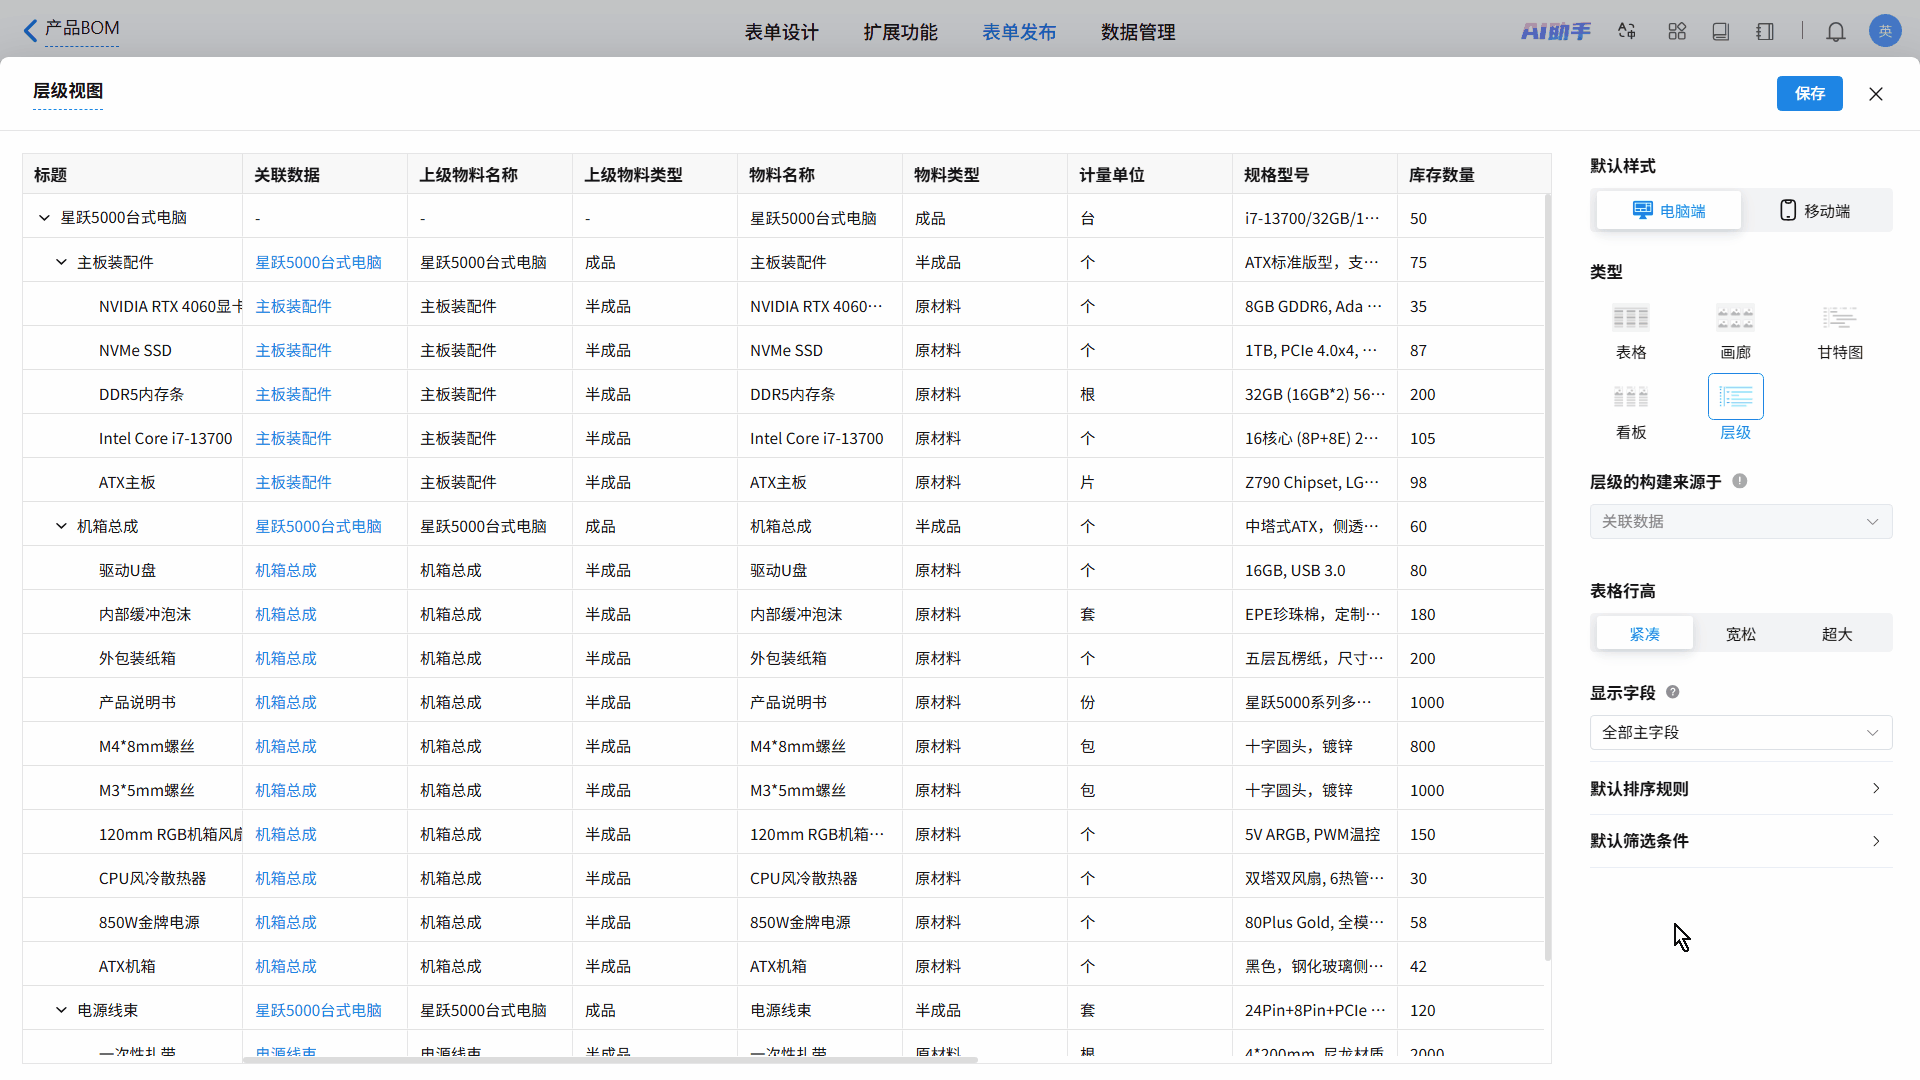1920x1080 pixels.
Task: Switch to the 表单设计 tab
Action: click(781, 32)
